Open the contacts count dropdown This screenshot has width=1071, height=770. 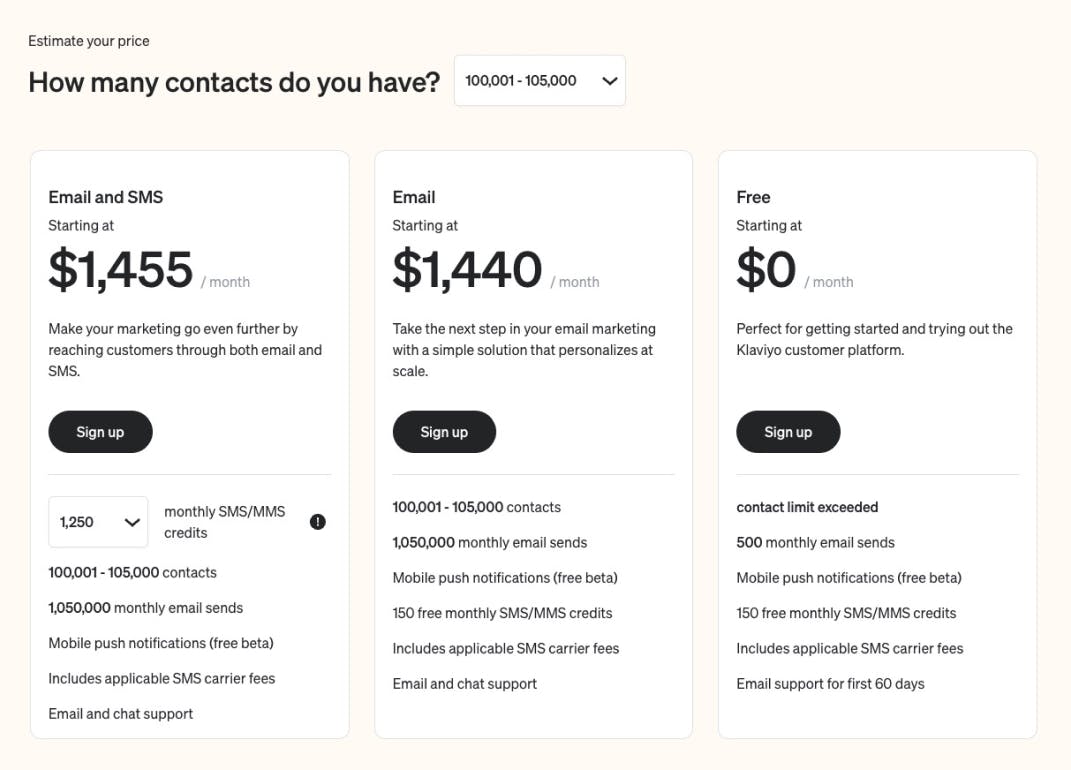(540, 81)
